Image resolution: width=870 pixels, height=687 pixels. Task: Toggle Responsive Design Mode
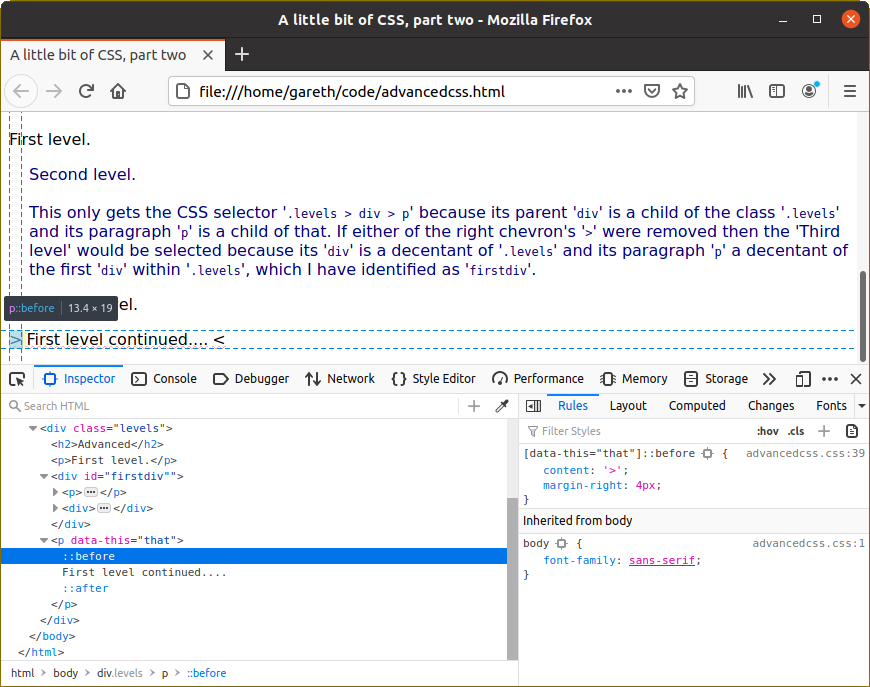tap(803, 379)
